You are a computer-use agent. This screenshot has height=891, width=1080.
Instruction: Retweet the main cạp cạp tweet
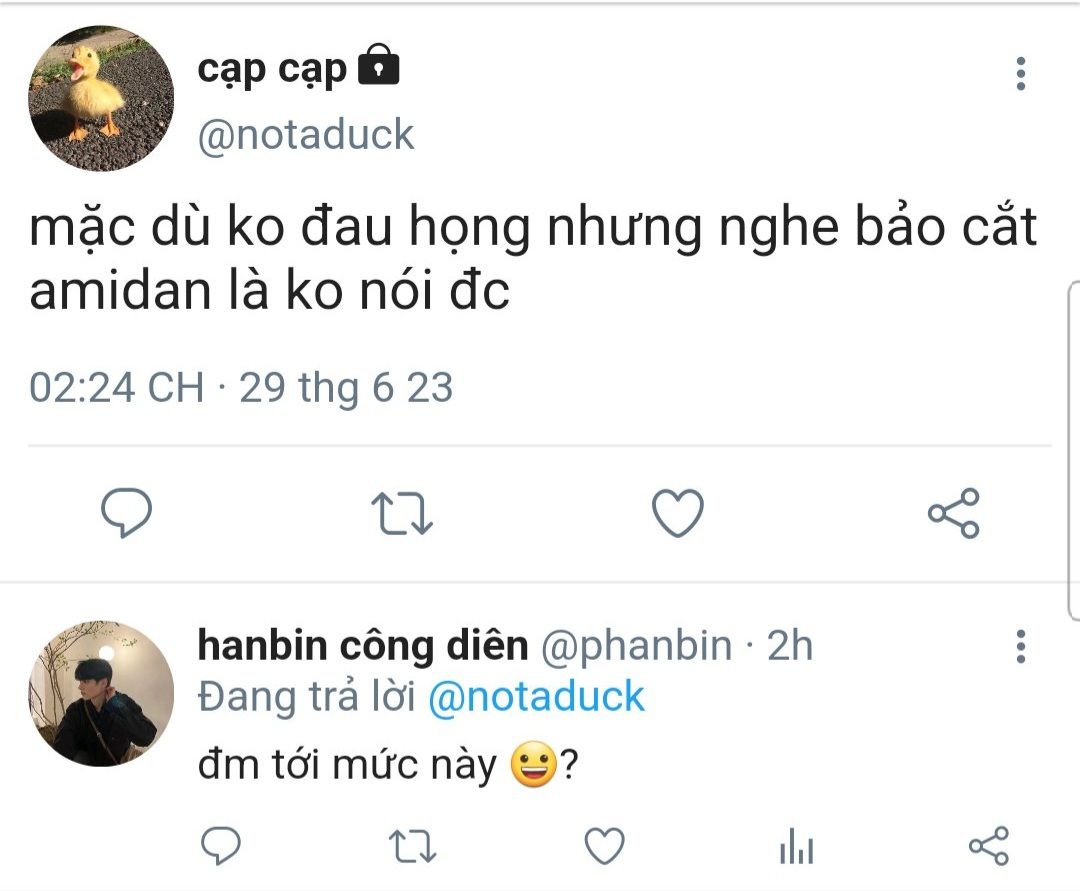pyautogui.click(x=401, y=514)
